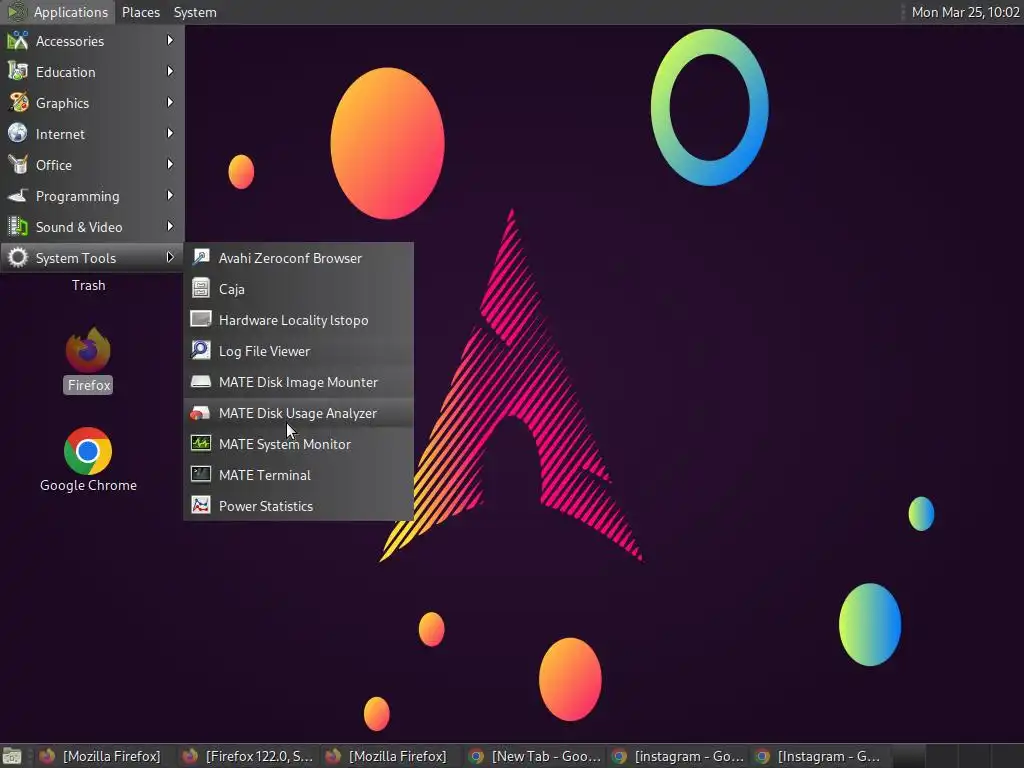Click the Programming category icon
Image resolution: width=1024 pixels, height=768 pixels.
pos(18,196)
